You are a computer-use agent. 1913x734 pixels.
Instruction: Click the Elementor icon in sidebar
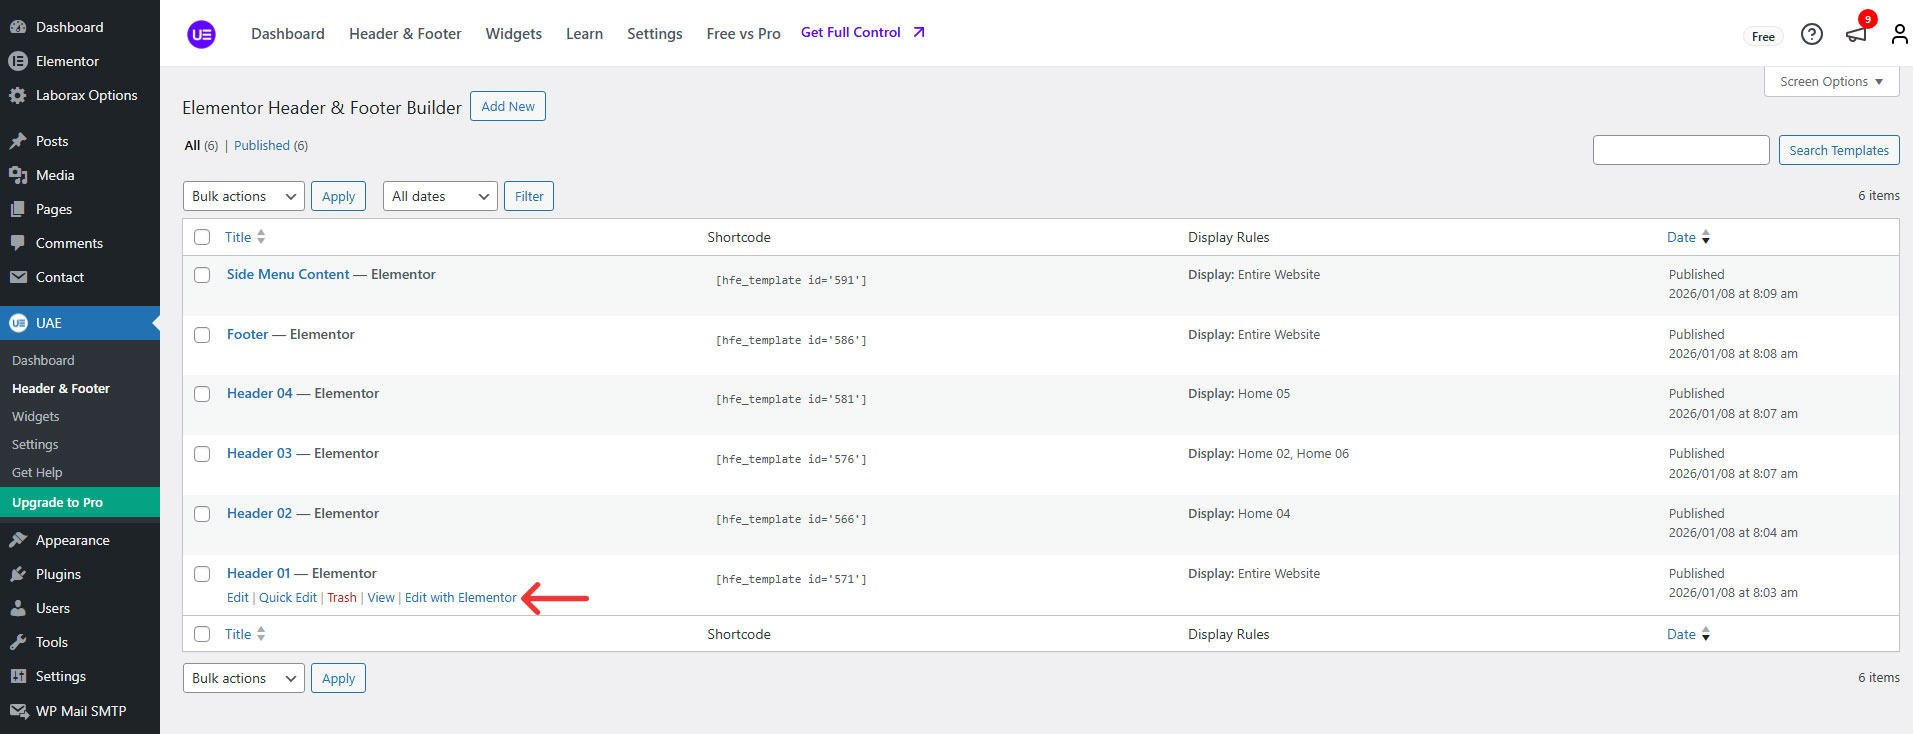point(18,61)
